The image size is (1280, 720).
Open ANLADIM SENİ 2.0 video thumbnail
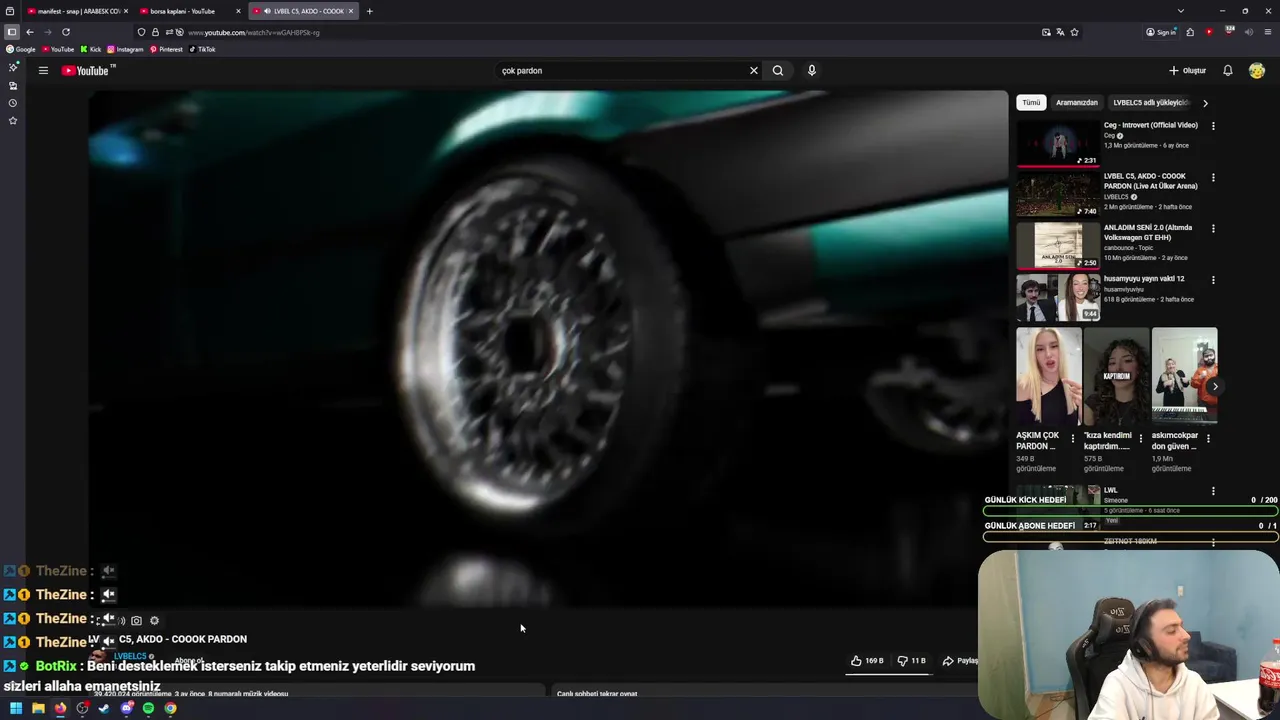pyautogui.click(x=1058, y=245)
